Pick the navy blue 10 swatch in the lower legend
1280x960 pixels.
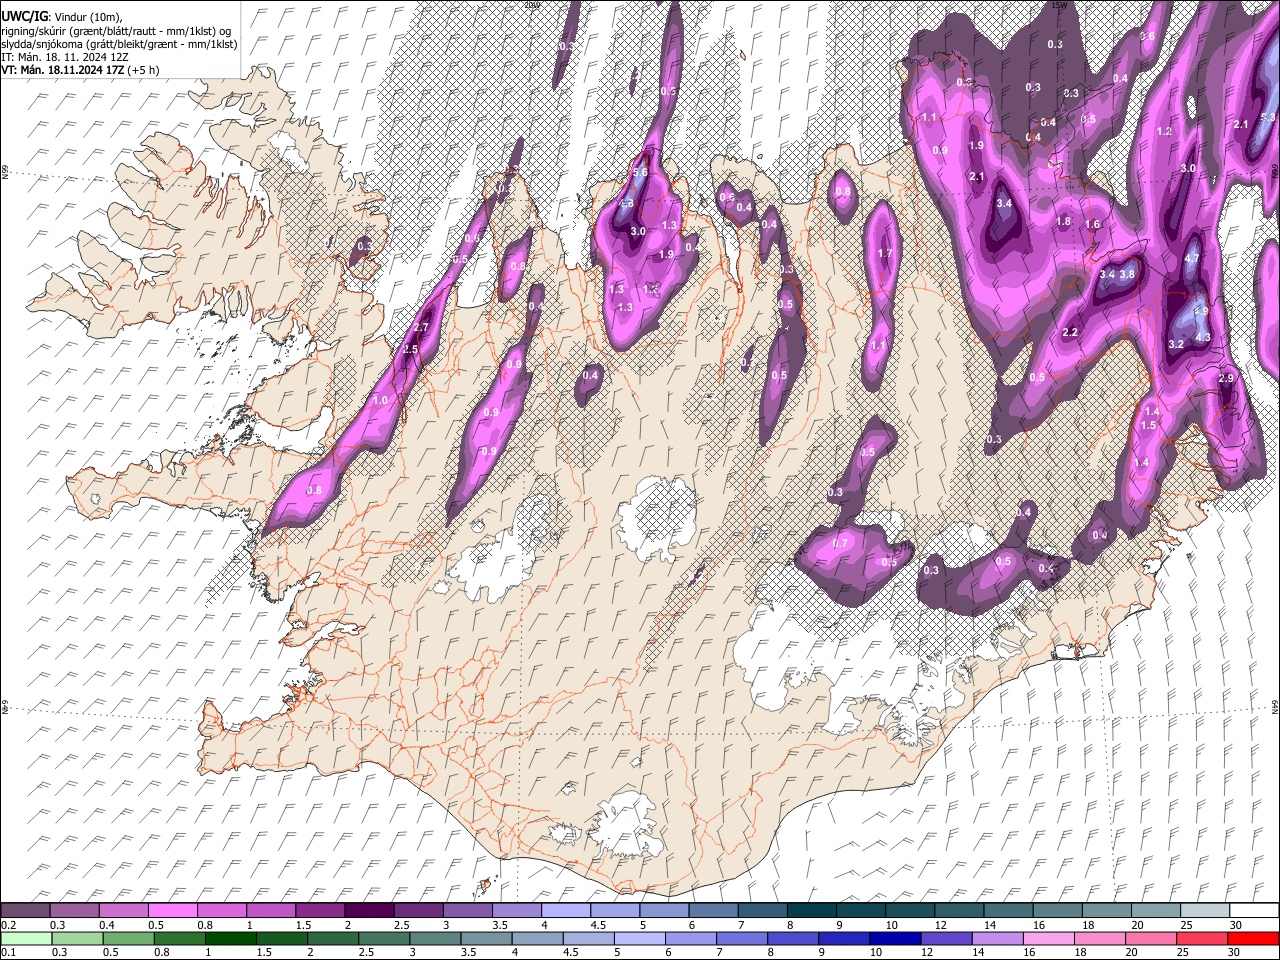pyautogui.click(x=895, y=938)
